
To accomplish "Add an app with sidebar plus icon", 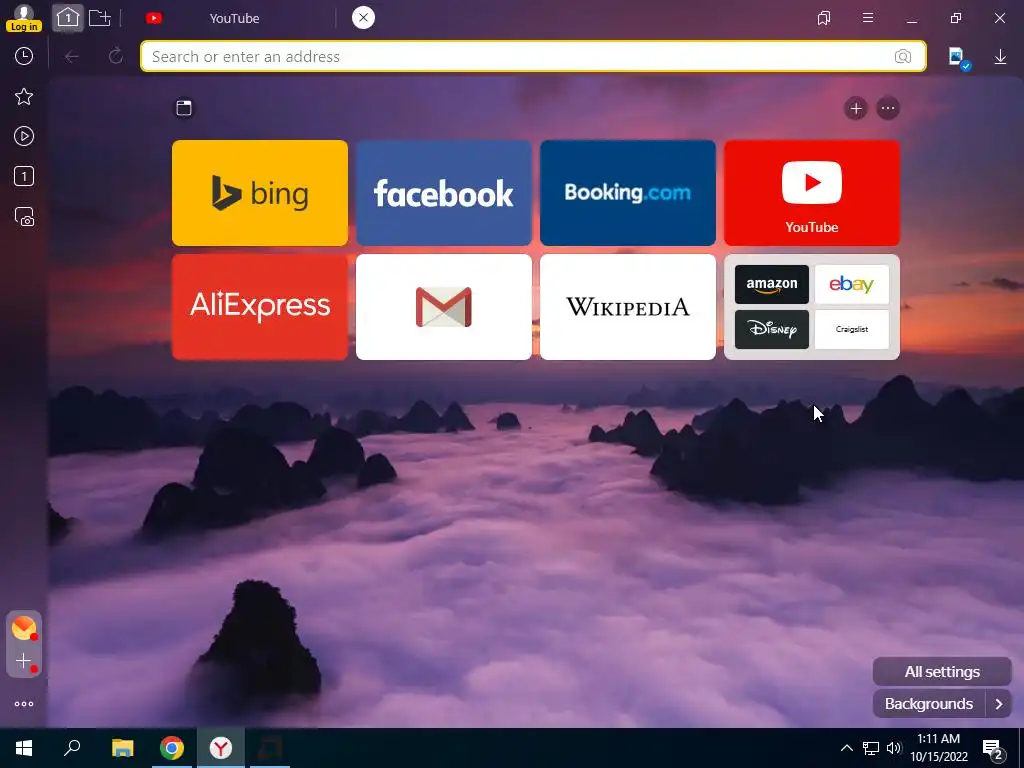I will point(24,661).
